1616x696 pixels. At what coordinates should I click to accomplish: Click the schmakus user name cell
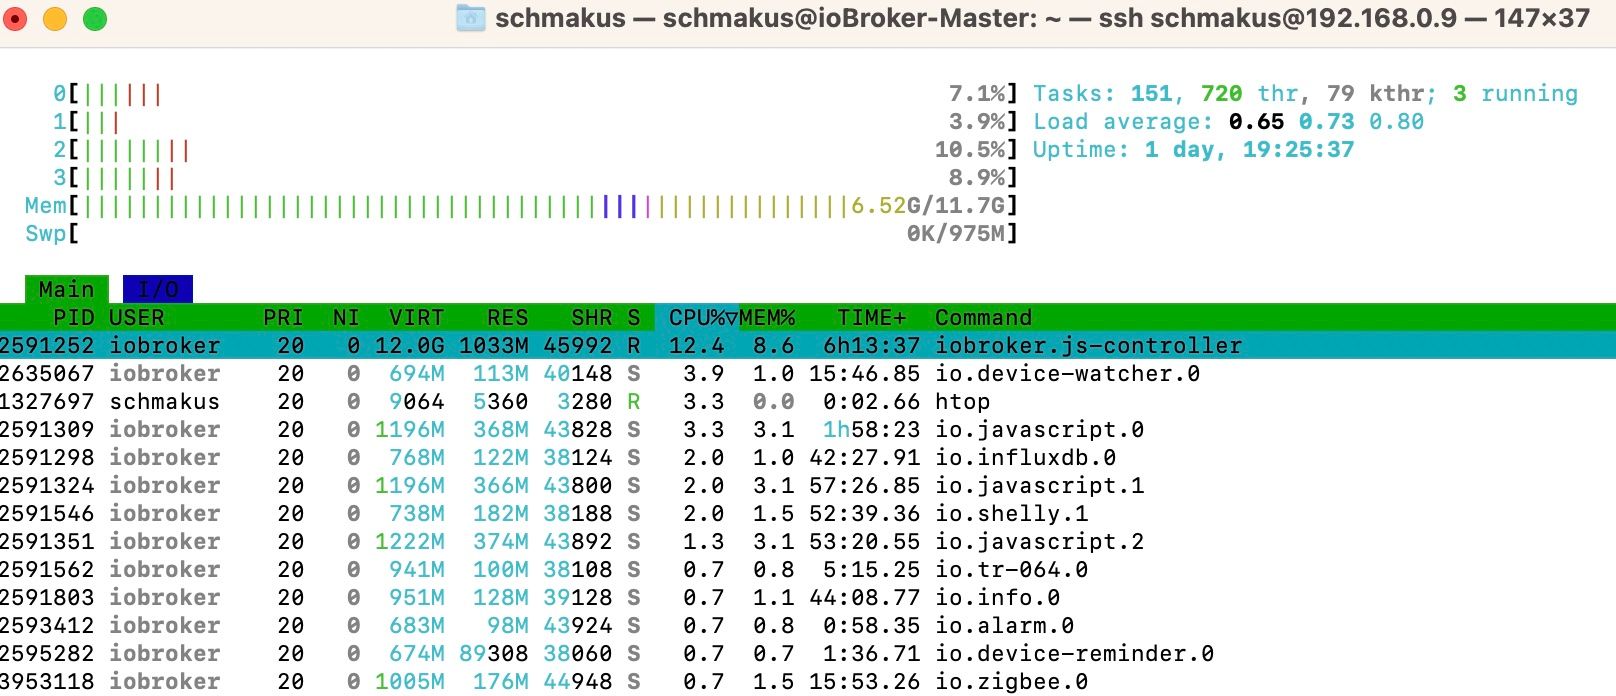pyautogui.click(x=164, y=401)
